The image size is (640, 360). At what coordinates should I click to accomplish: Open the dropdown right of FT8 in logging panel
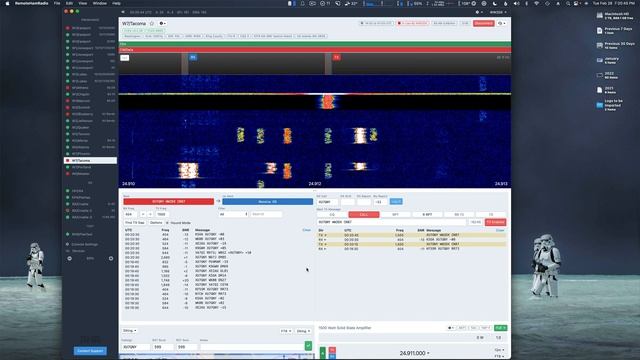303,331
